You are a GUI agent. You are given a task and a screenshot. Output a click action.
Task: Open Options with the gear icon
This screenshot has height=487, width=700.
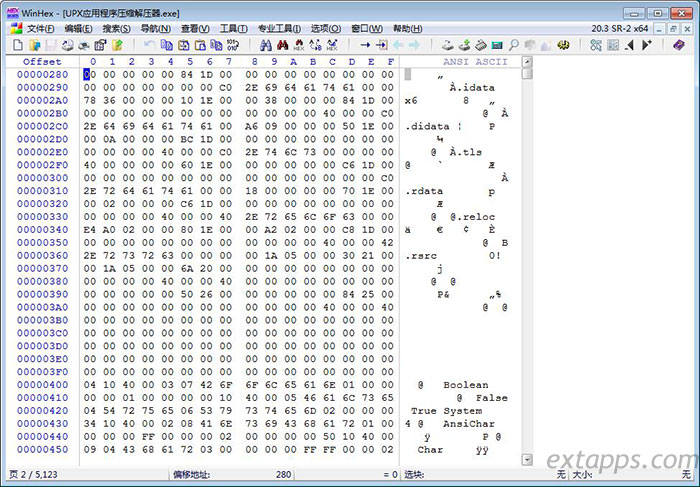[x=563, y=45]
